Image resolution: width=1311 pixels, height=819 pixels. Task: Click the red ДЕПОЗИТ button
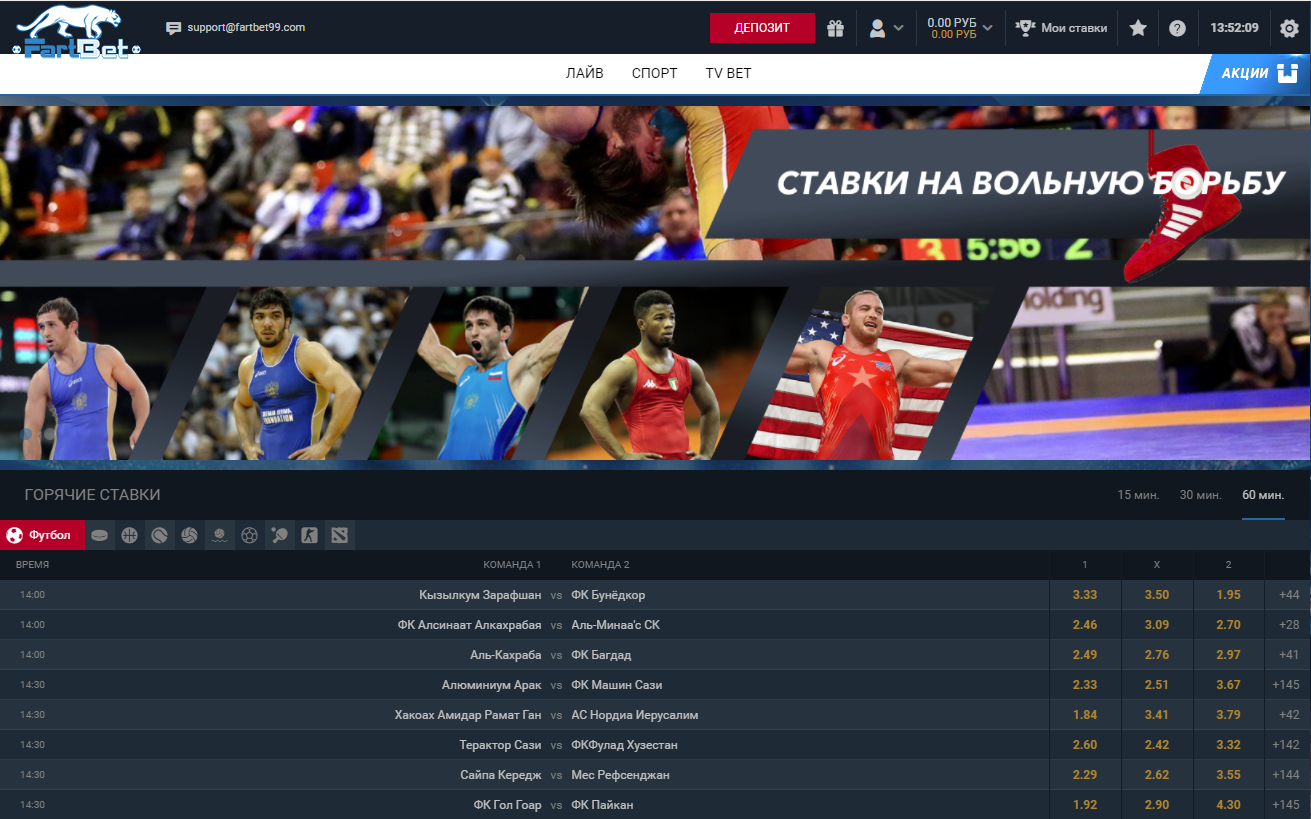762,28
